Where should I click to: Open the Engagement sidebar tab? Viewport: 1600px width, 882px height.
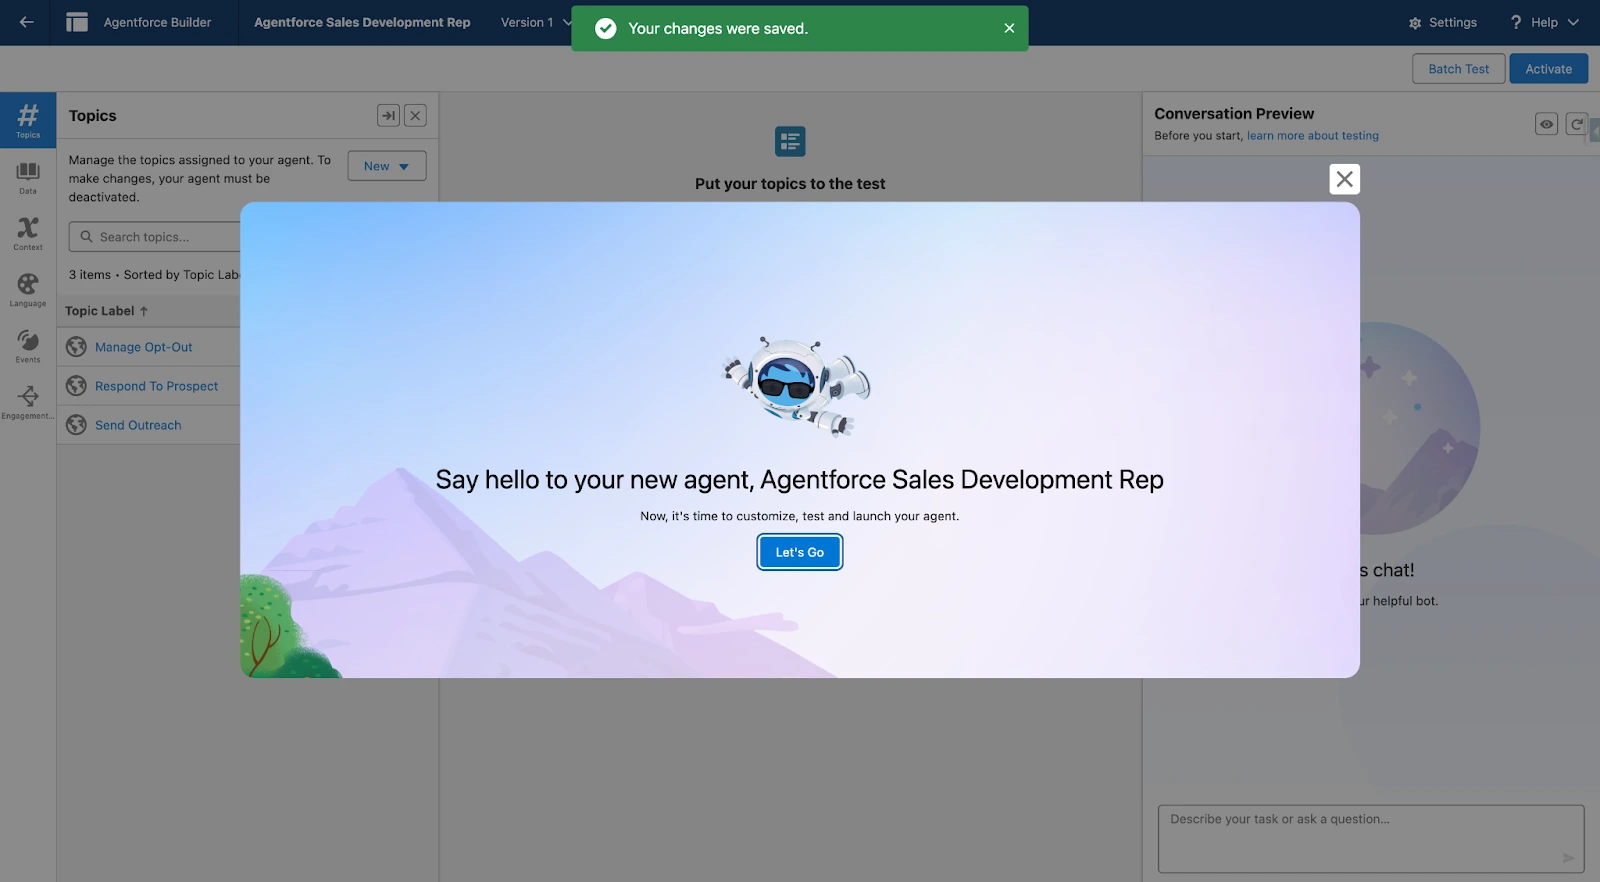point(28,402)
